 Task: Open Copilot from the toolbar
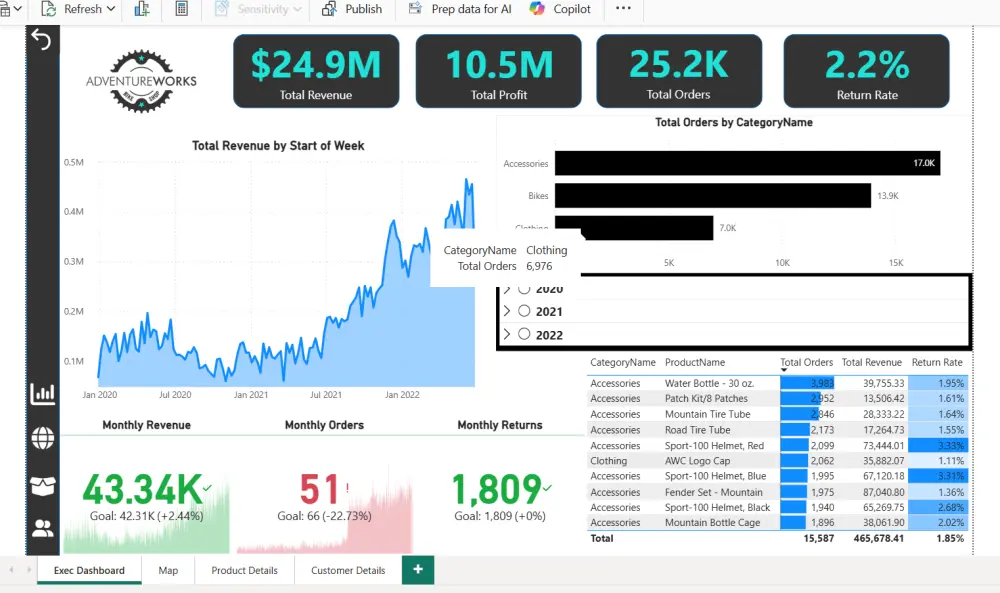point(560,9)
